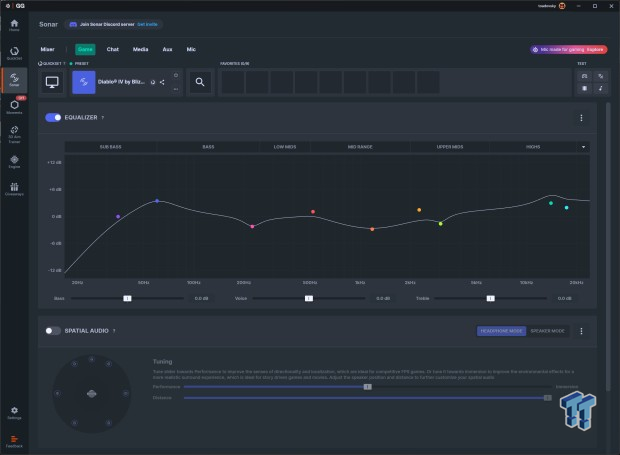
Task: Click the Discord logo icon
Action: pyautogui.click(x=73, y=25)
